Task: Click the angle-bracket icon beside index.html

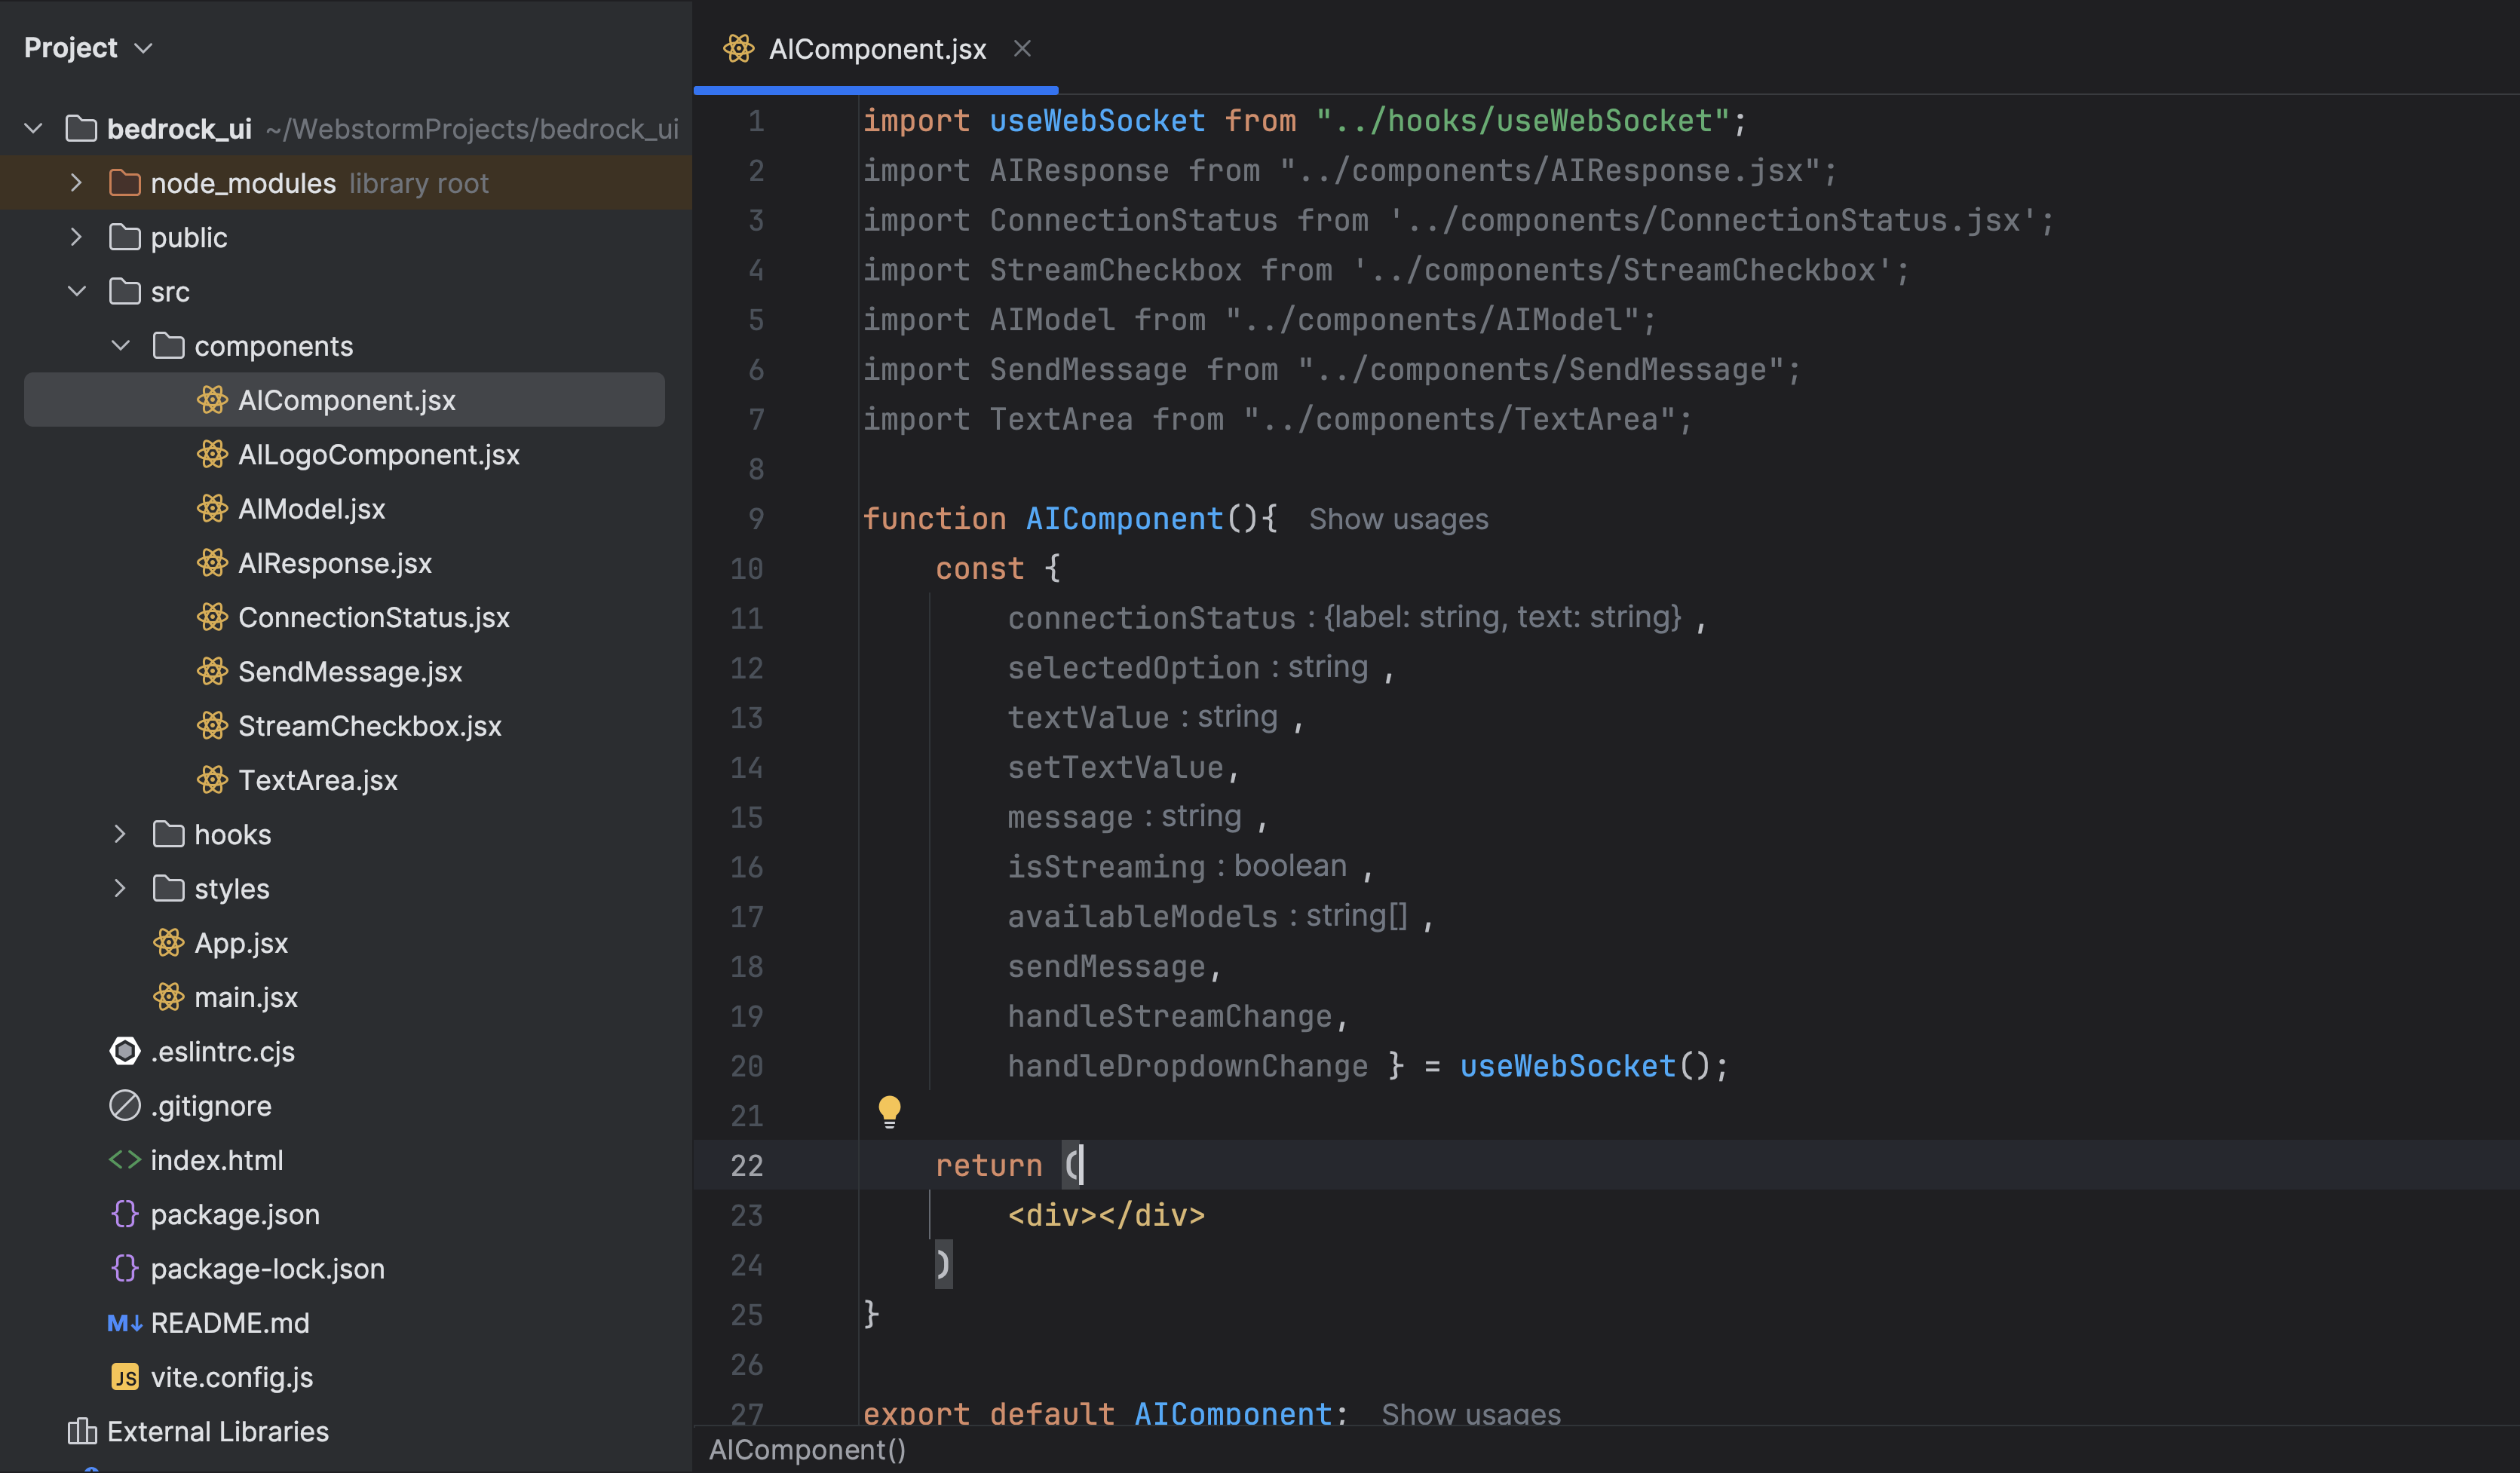Action: pos(124,1160)
